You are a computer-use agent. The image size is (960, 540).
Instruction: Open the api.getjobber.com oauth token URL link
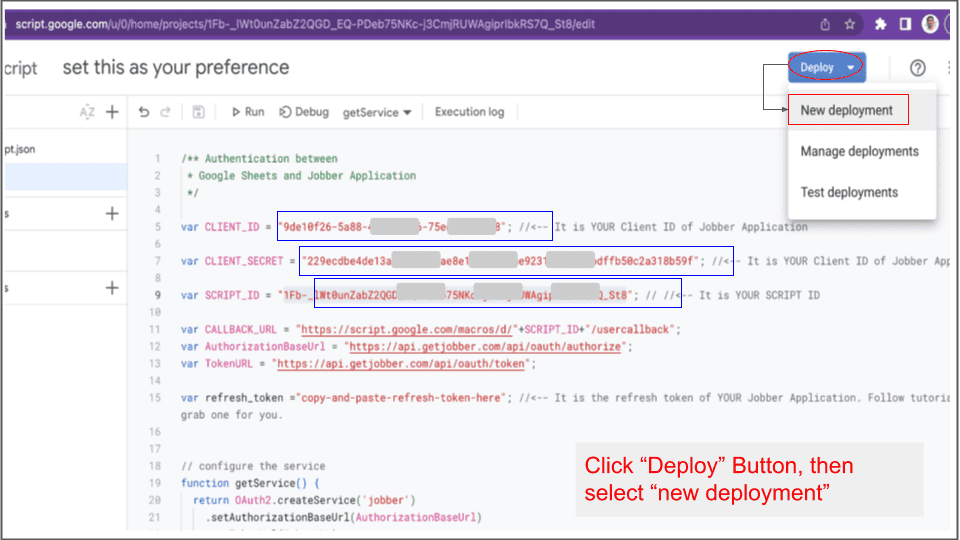point(399,364)
